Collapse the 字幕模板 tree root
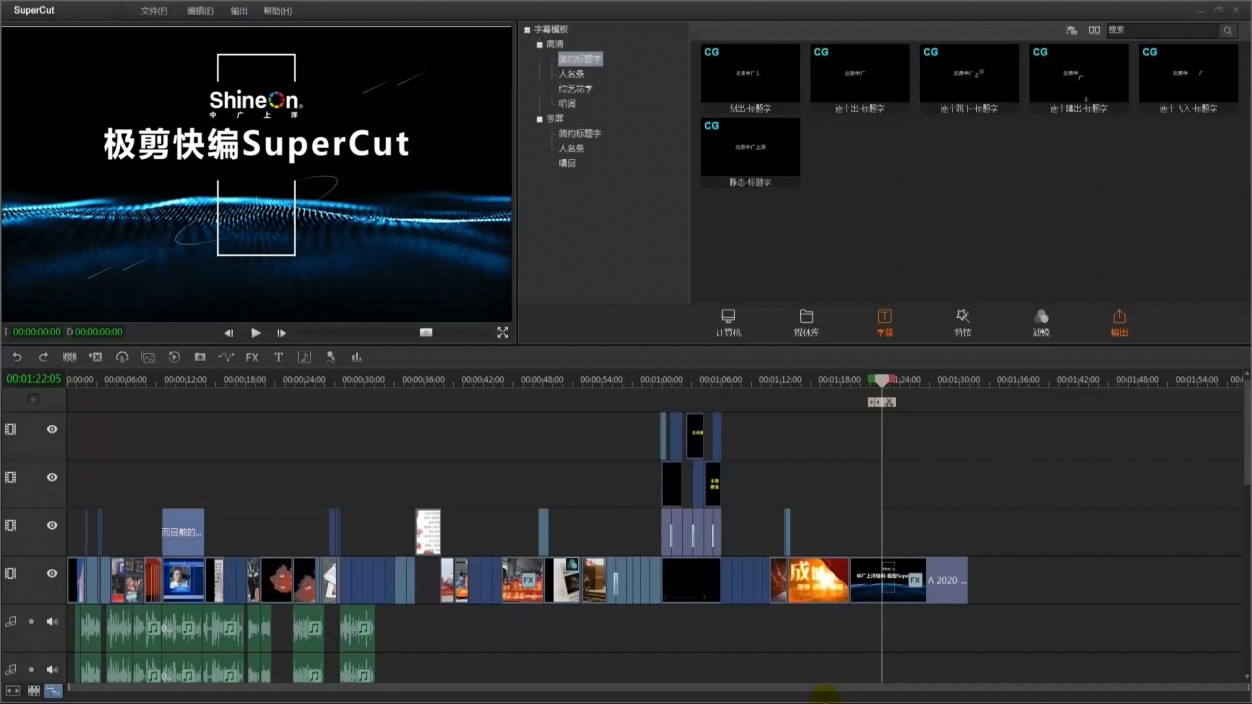Viewport: 1252px width, 704px height. pyautogui.click(x=527, y=30)
